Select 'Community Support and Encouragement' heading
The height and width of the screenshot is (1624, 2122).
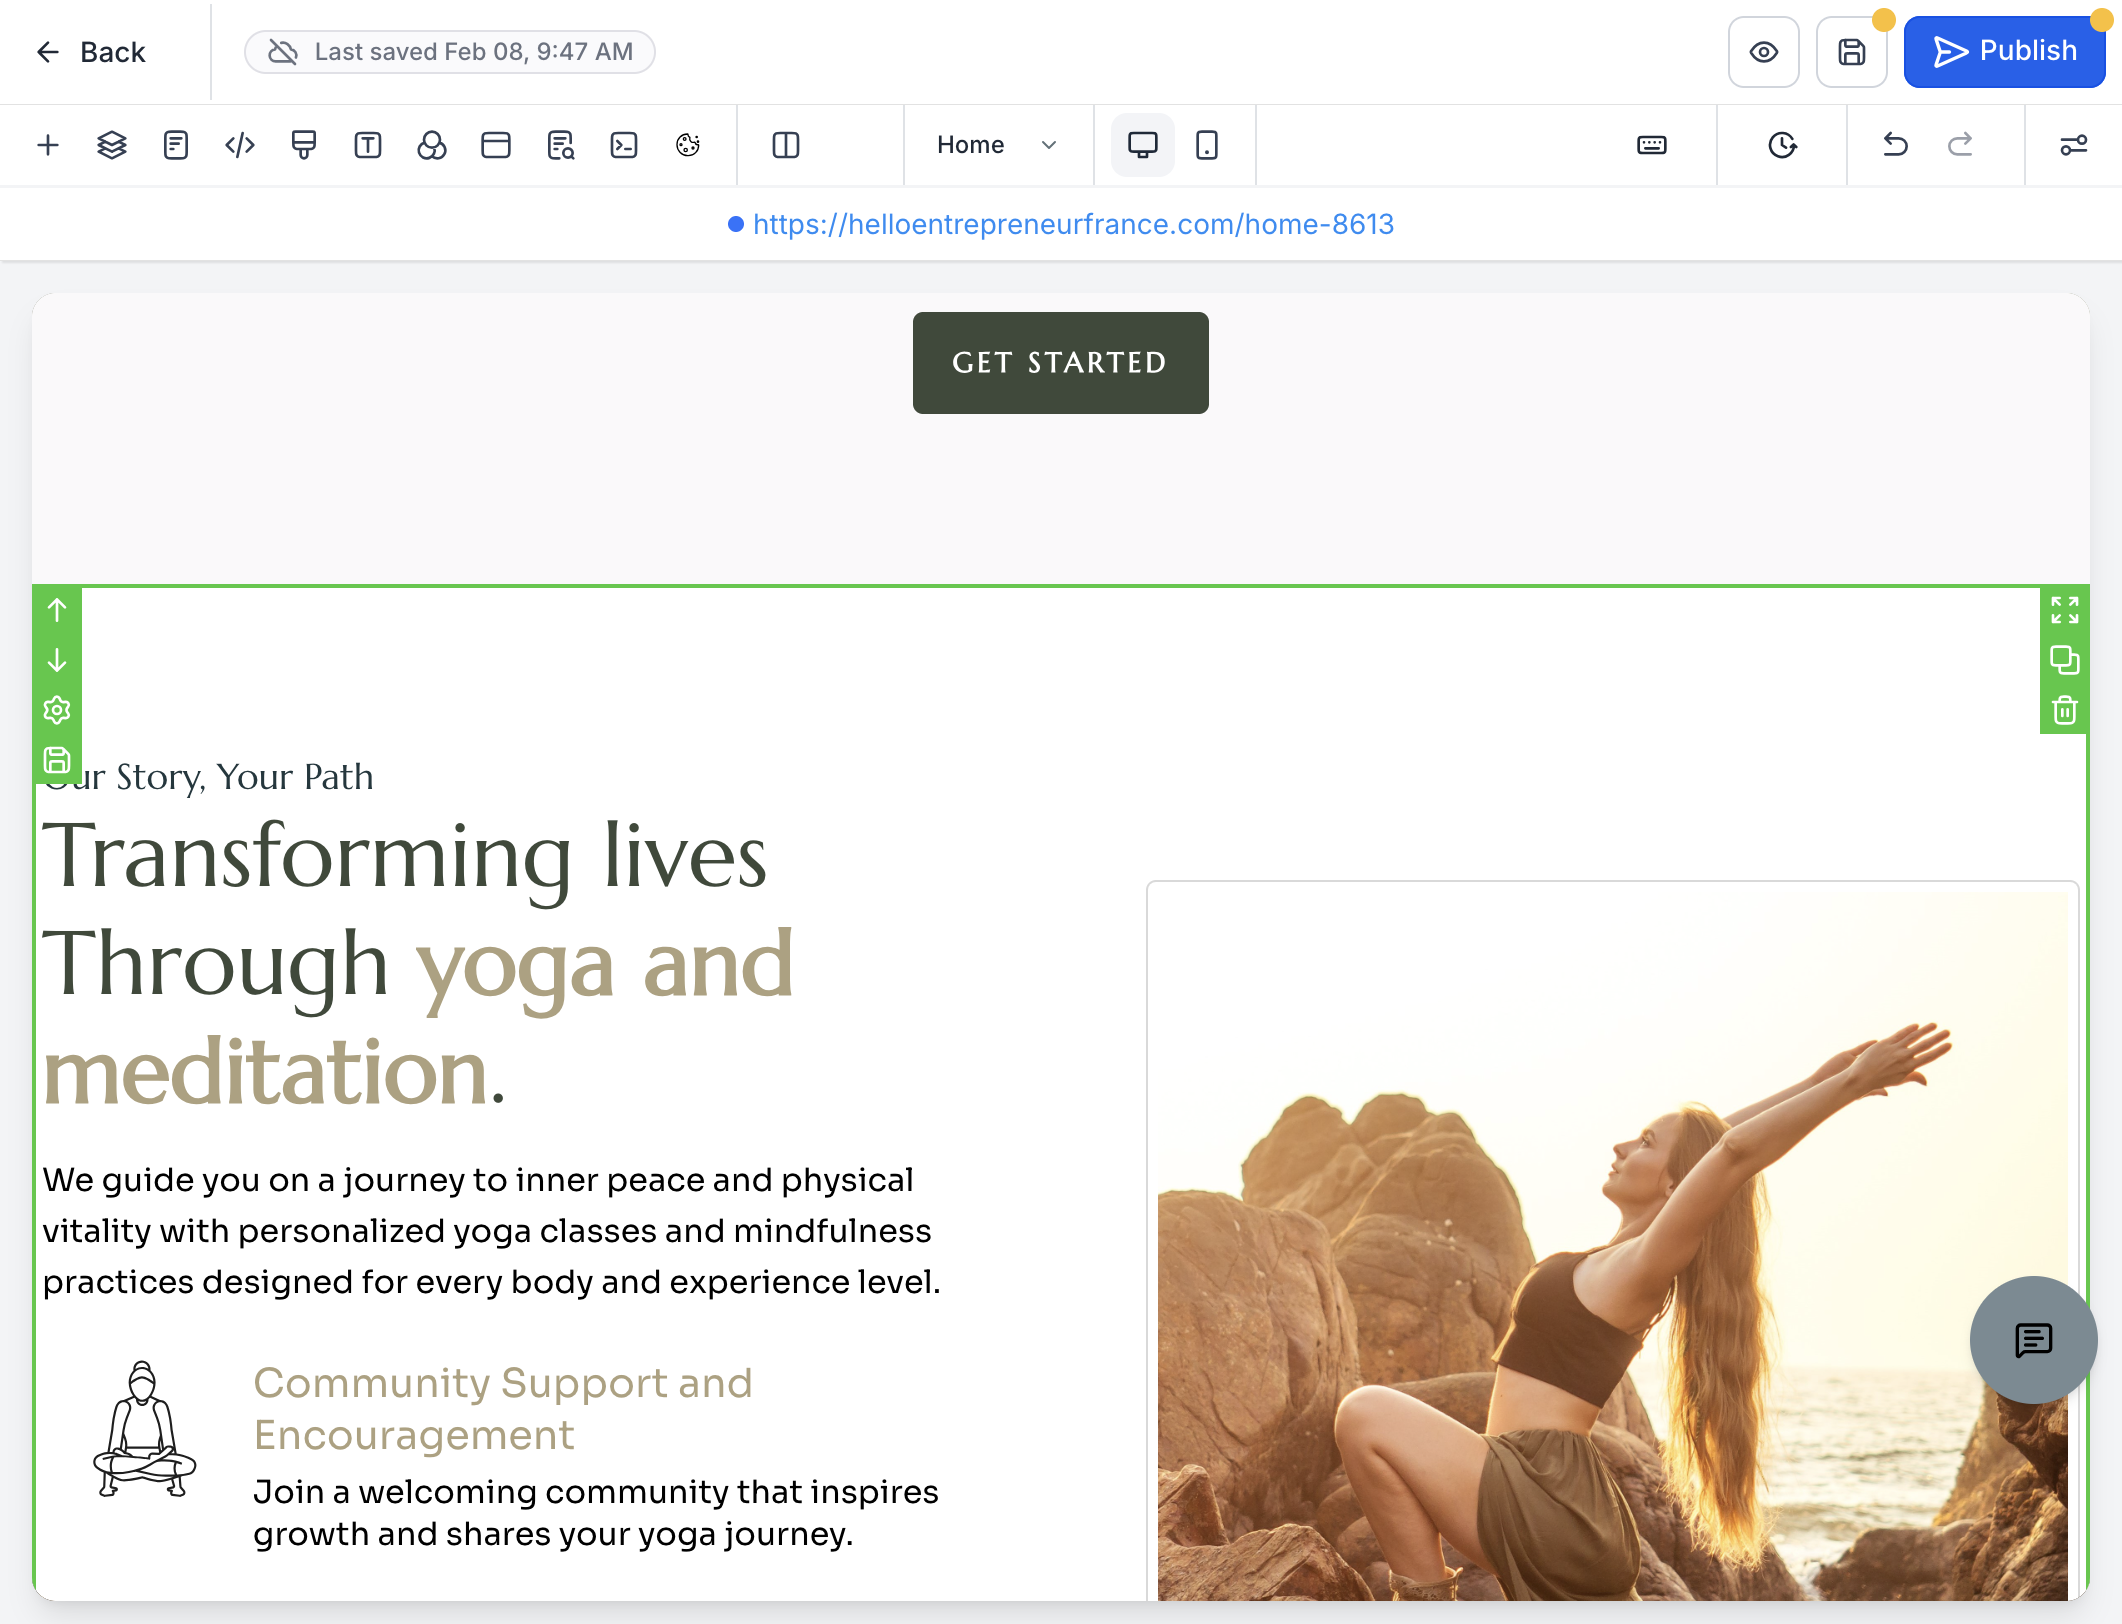pyautogui.click(x=502, y=1408)
